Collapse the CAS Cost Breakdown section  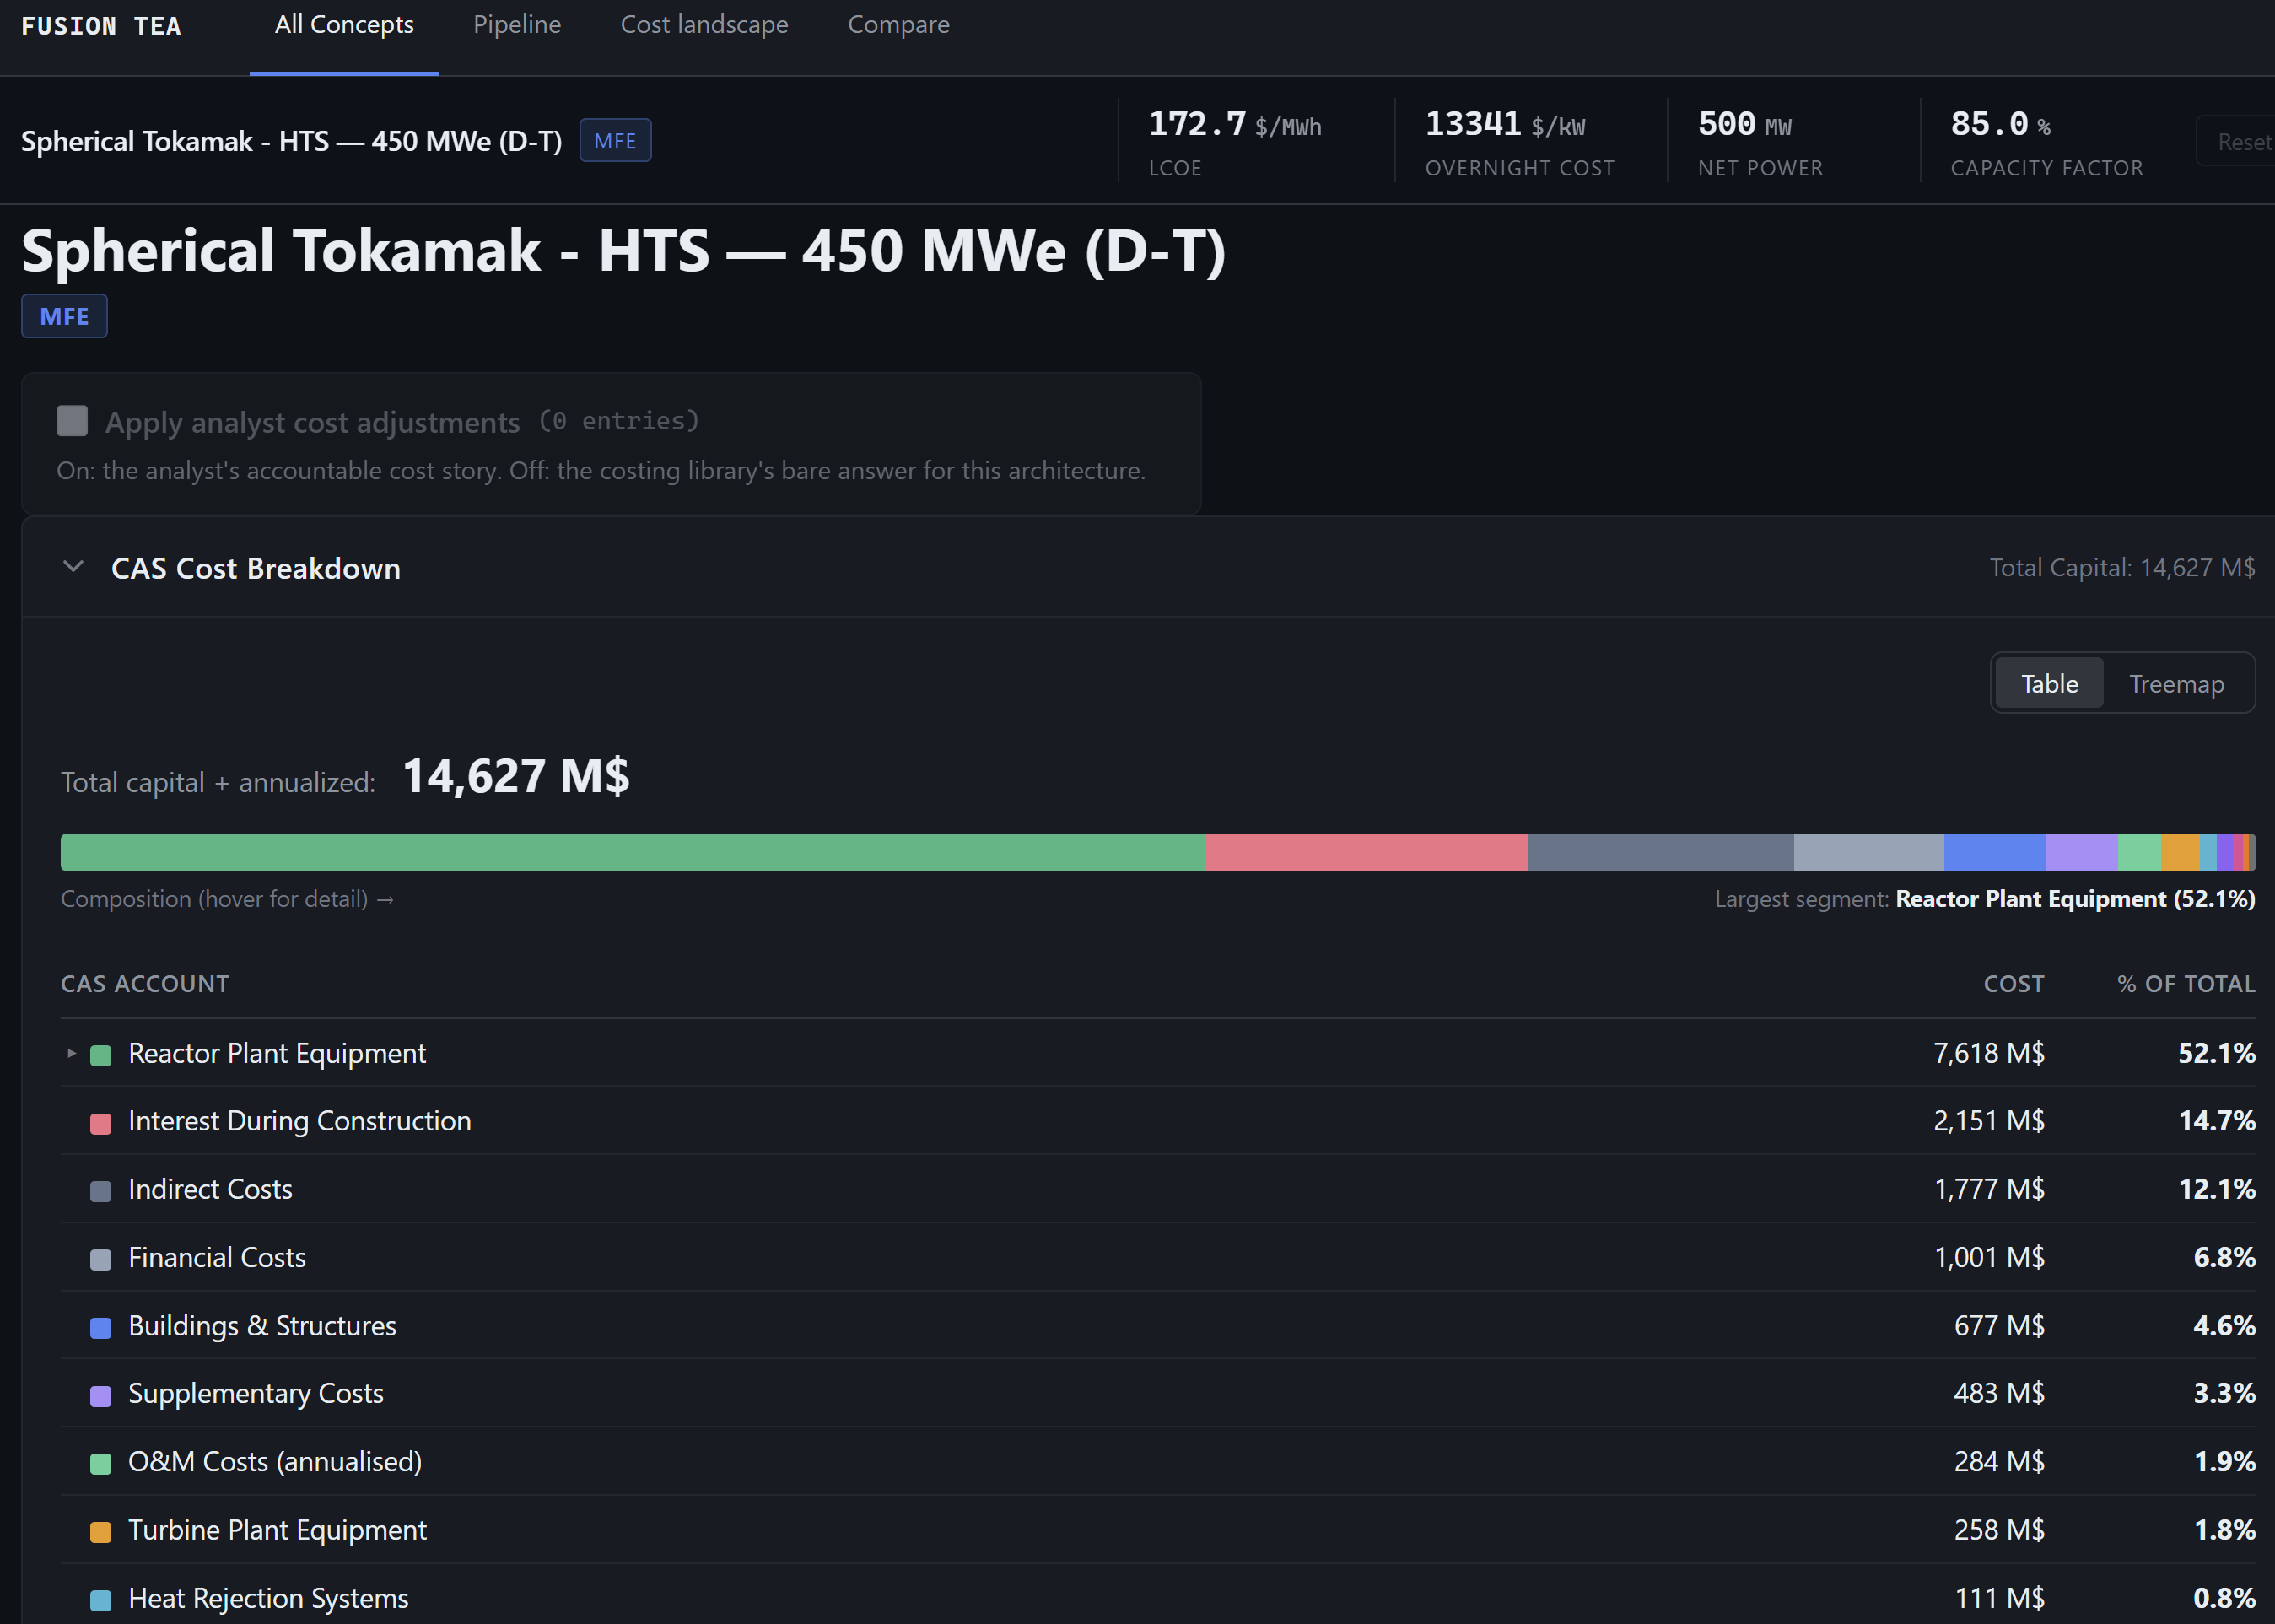coord(73,567)
